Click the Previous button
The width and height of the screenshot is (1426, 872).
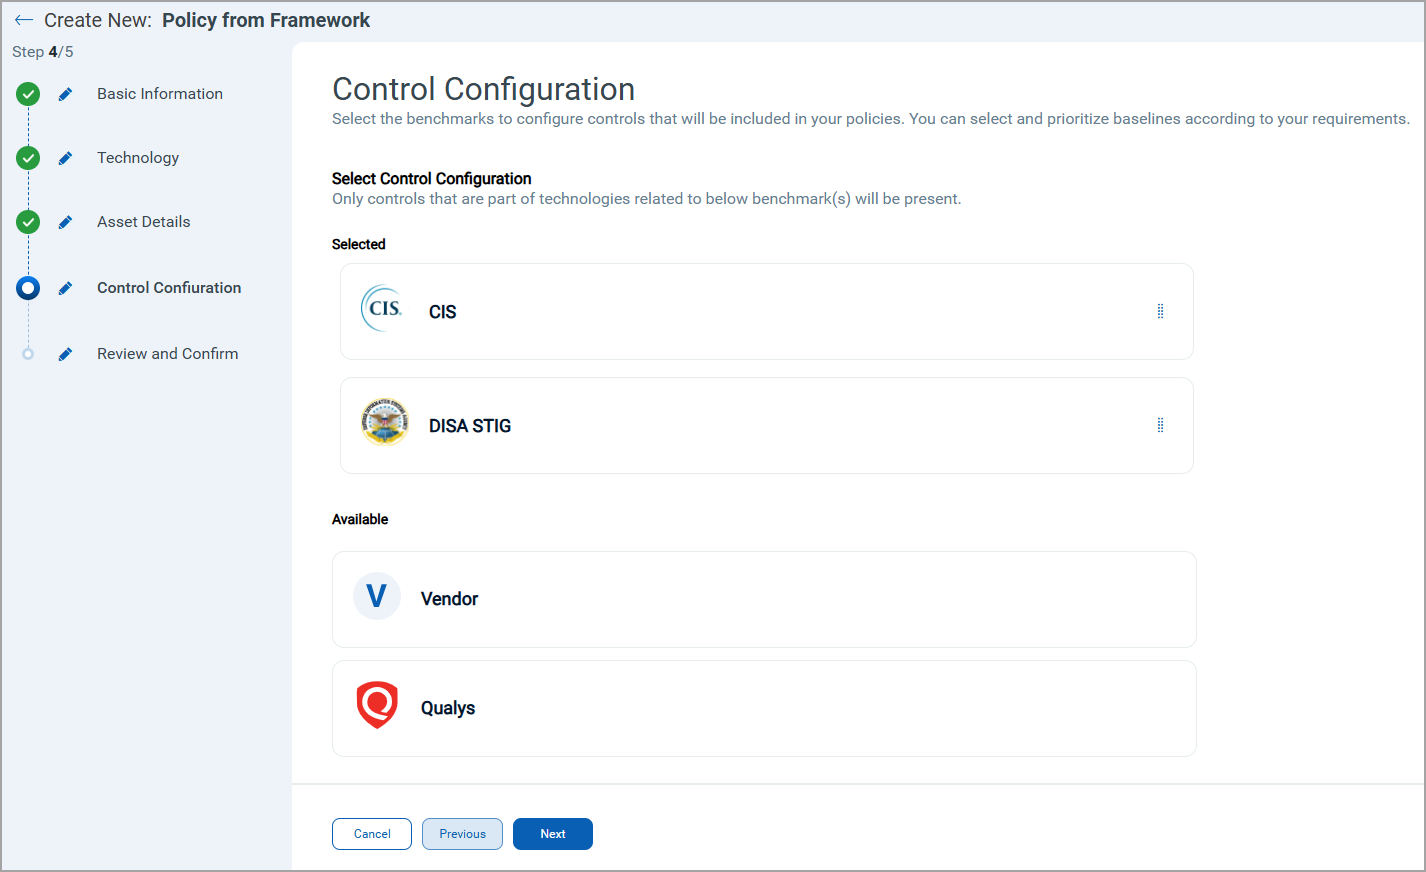click(462, 834)
